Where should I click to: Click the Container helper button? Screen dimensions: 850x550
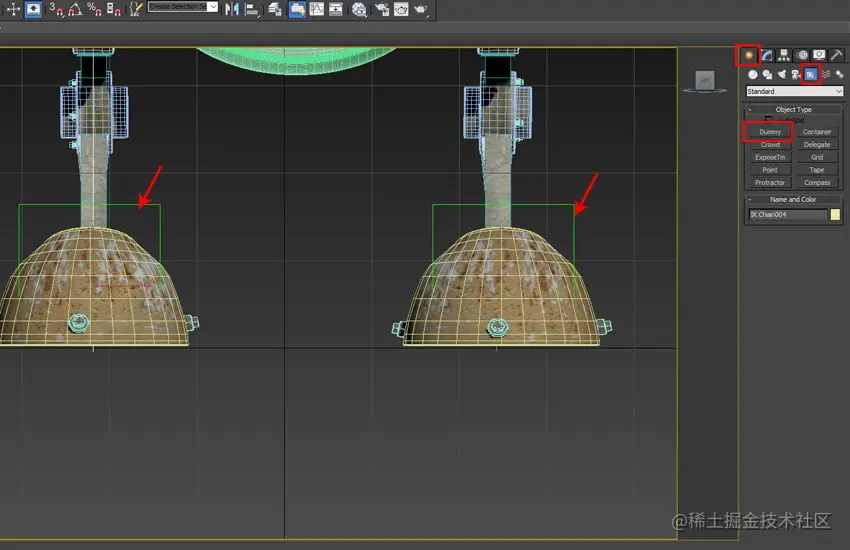817,132
